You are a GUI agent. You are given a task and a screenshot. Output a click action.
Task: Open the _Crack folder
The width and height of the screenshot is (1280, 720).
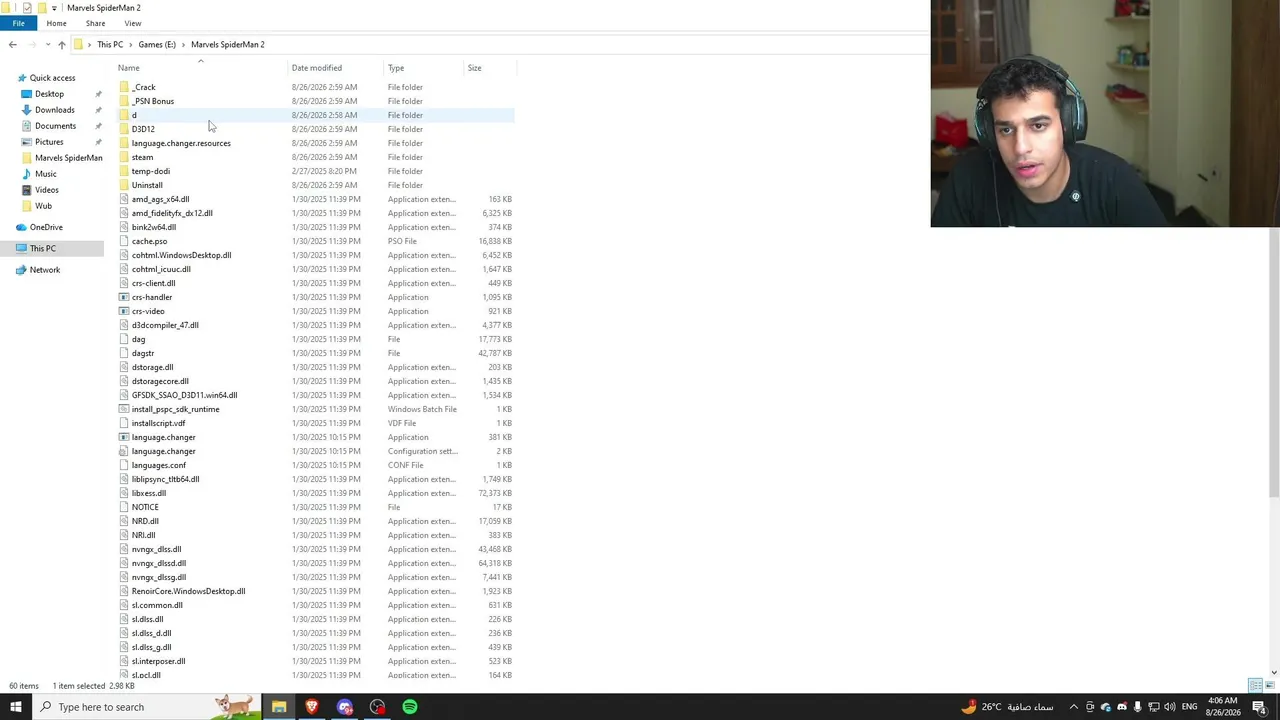click(144, 87)
